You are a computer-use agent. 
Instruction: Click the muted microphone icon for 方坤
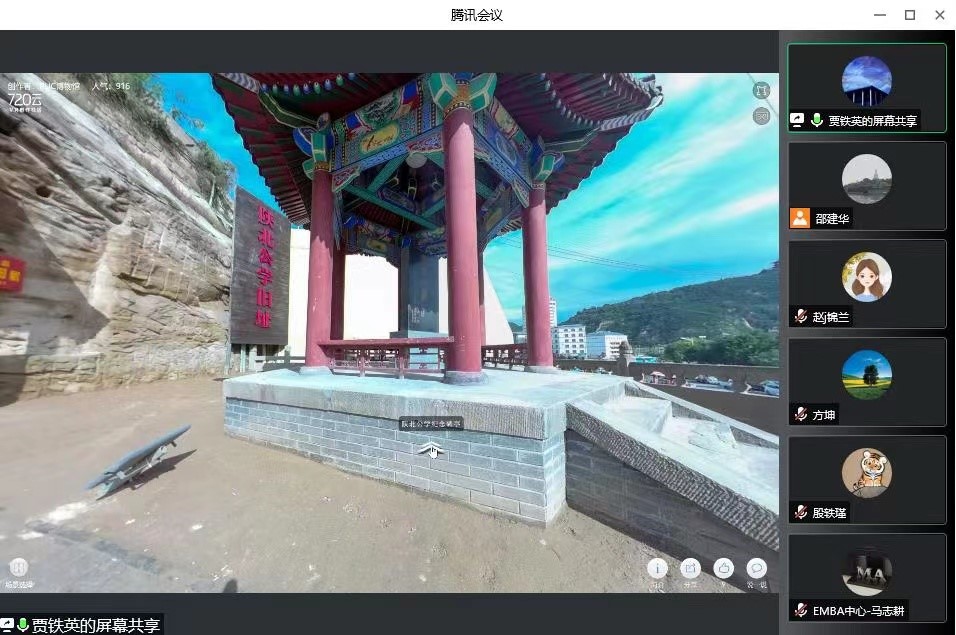pos(800,414)
